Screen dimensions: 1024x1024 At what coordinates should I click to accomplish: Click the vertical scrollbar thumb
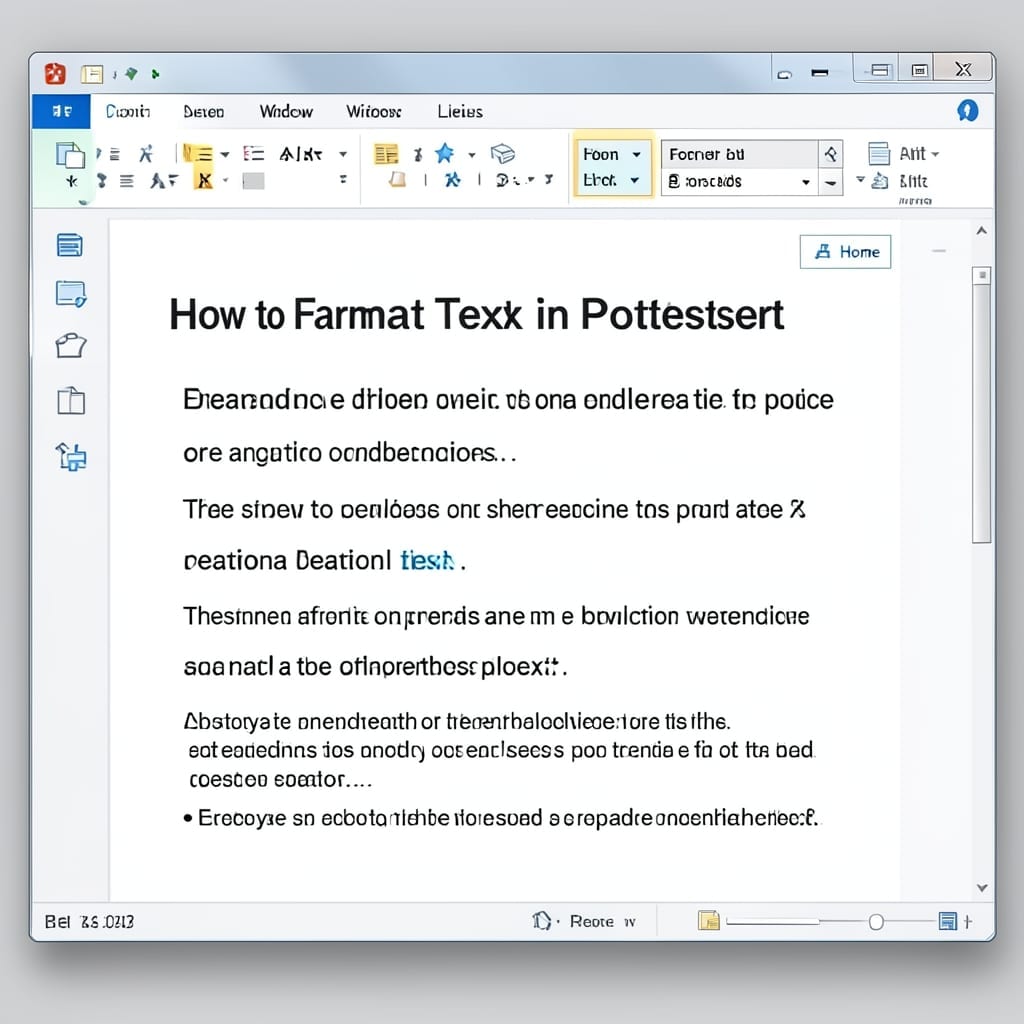pyautogui.click(x=981, y=405)
